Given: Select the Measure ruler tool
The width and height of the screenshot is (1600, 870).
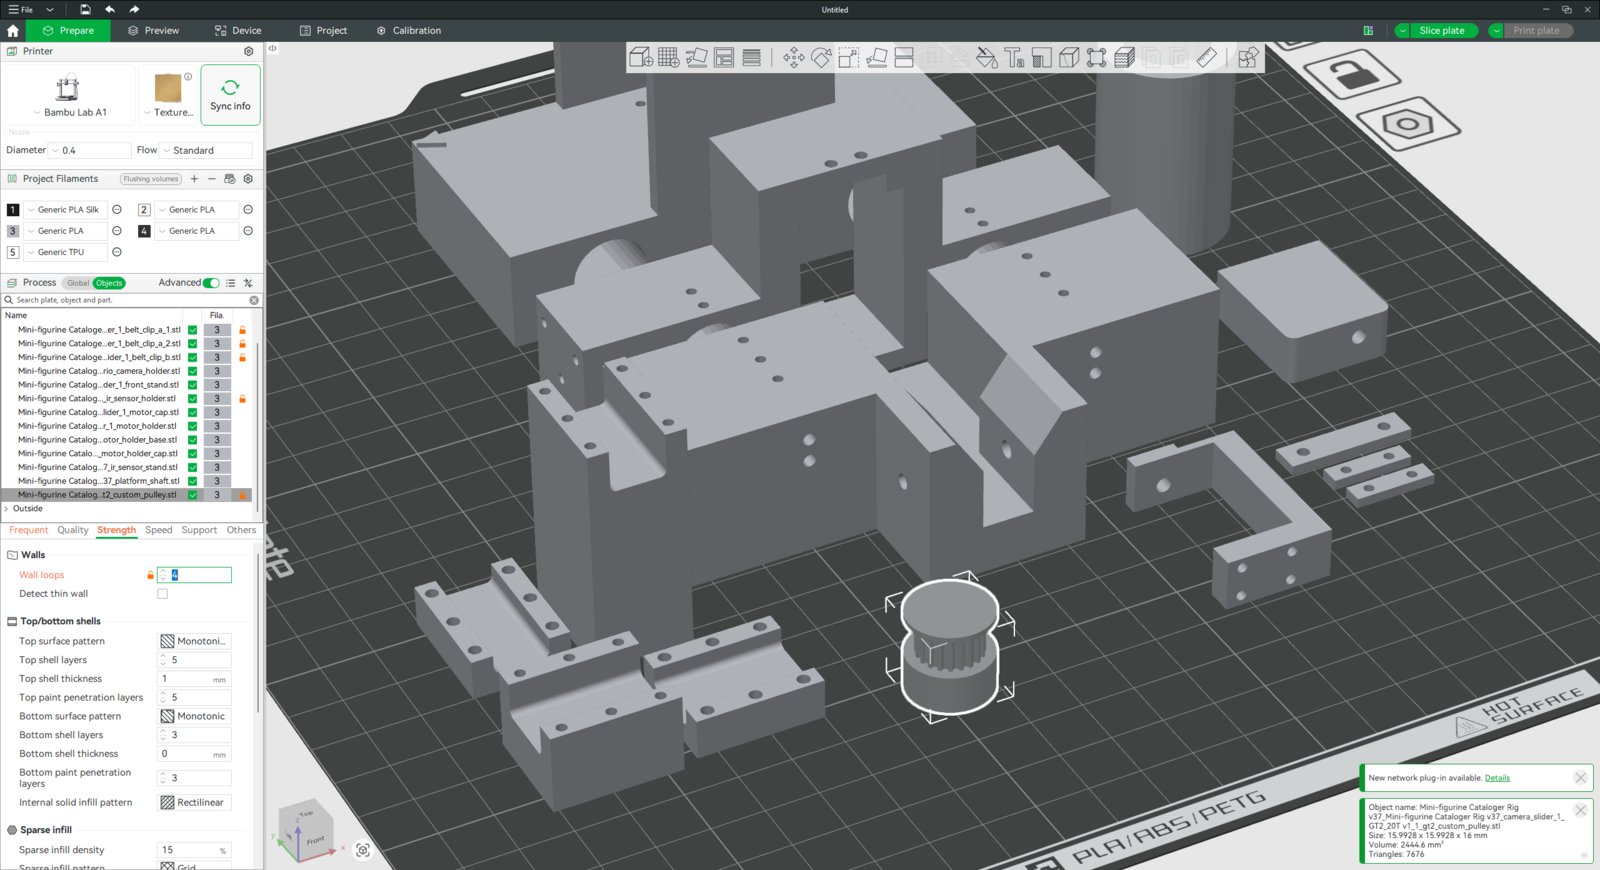Looking at the screenshot, I should pos(1207,58).
